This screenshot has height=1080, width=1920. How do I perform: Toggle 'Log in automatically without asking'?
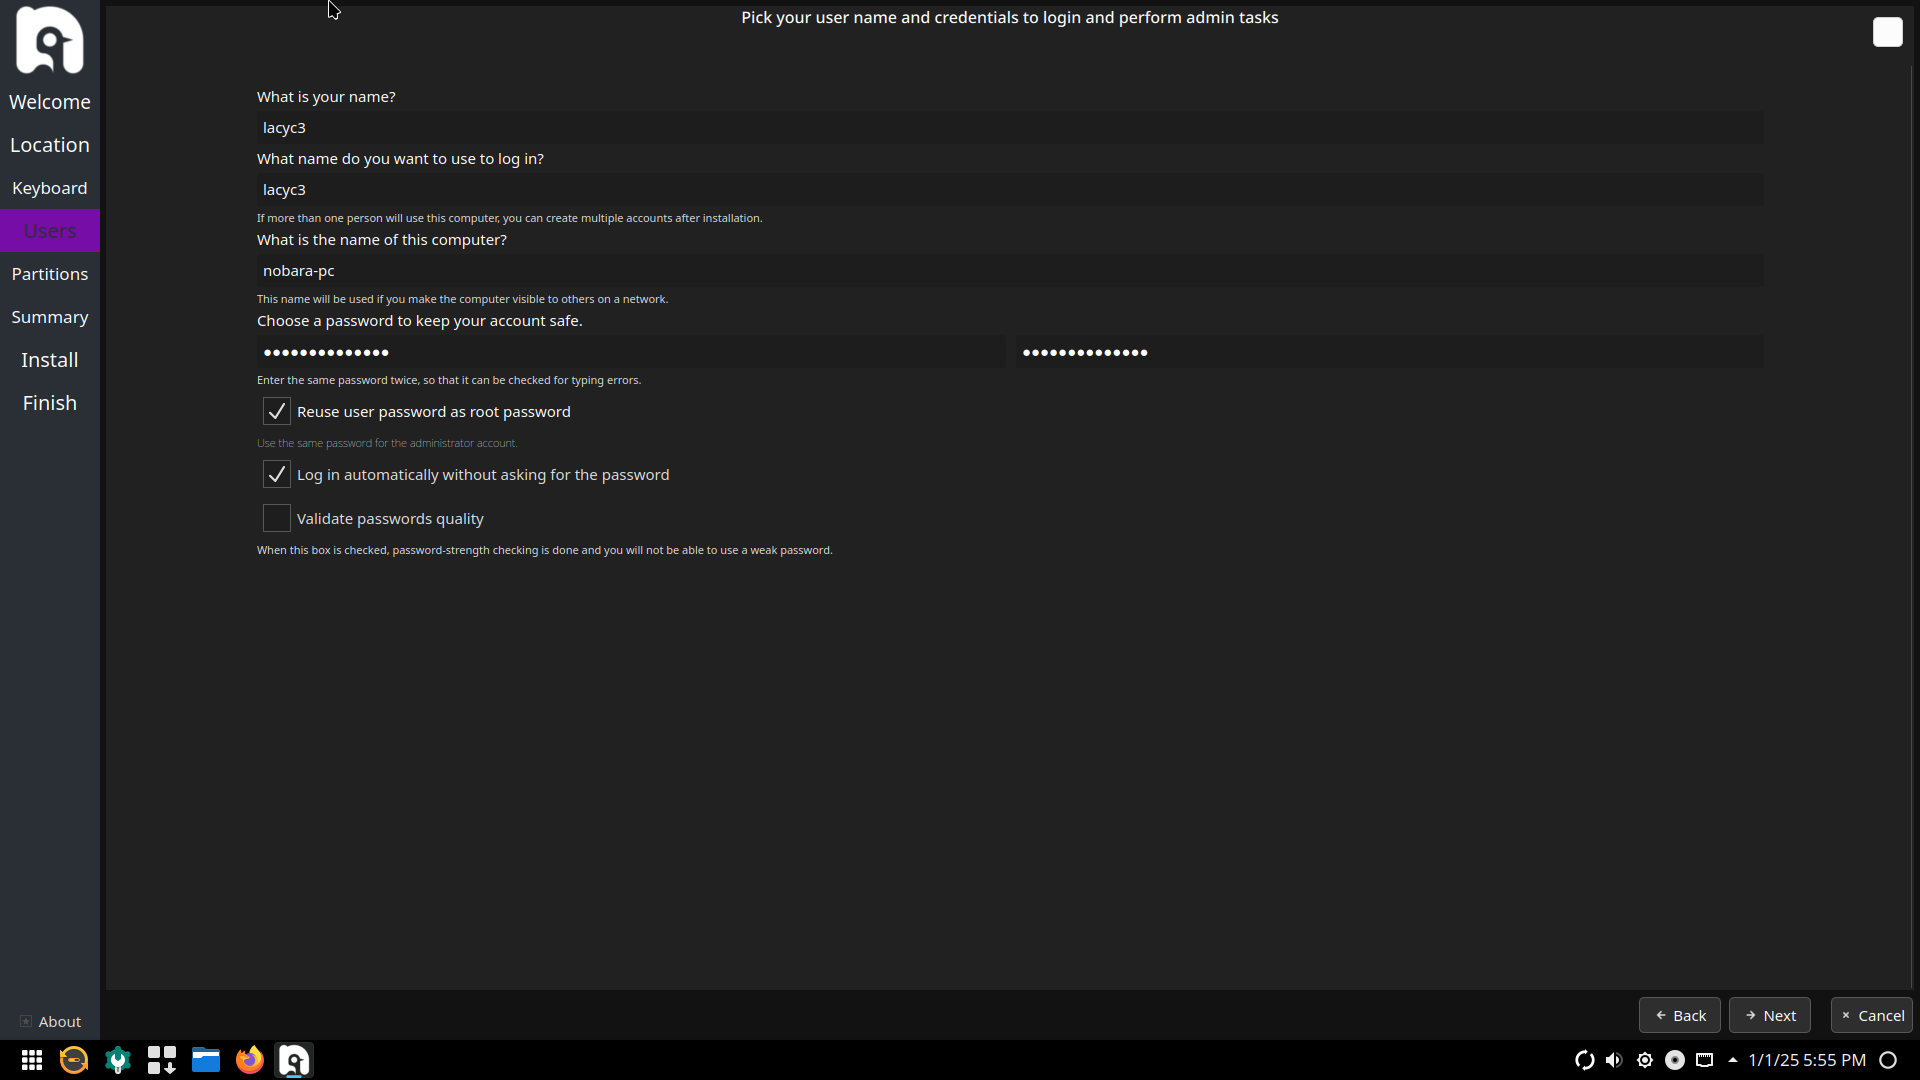click(x=277, y=473)
